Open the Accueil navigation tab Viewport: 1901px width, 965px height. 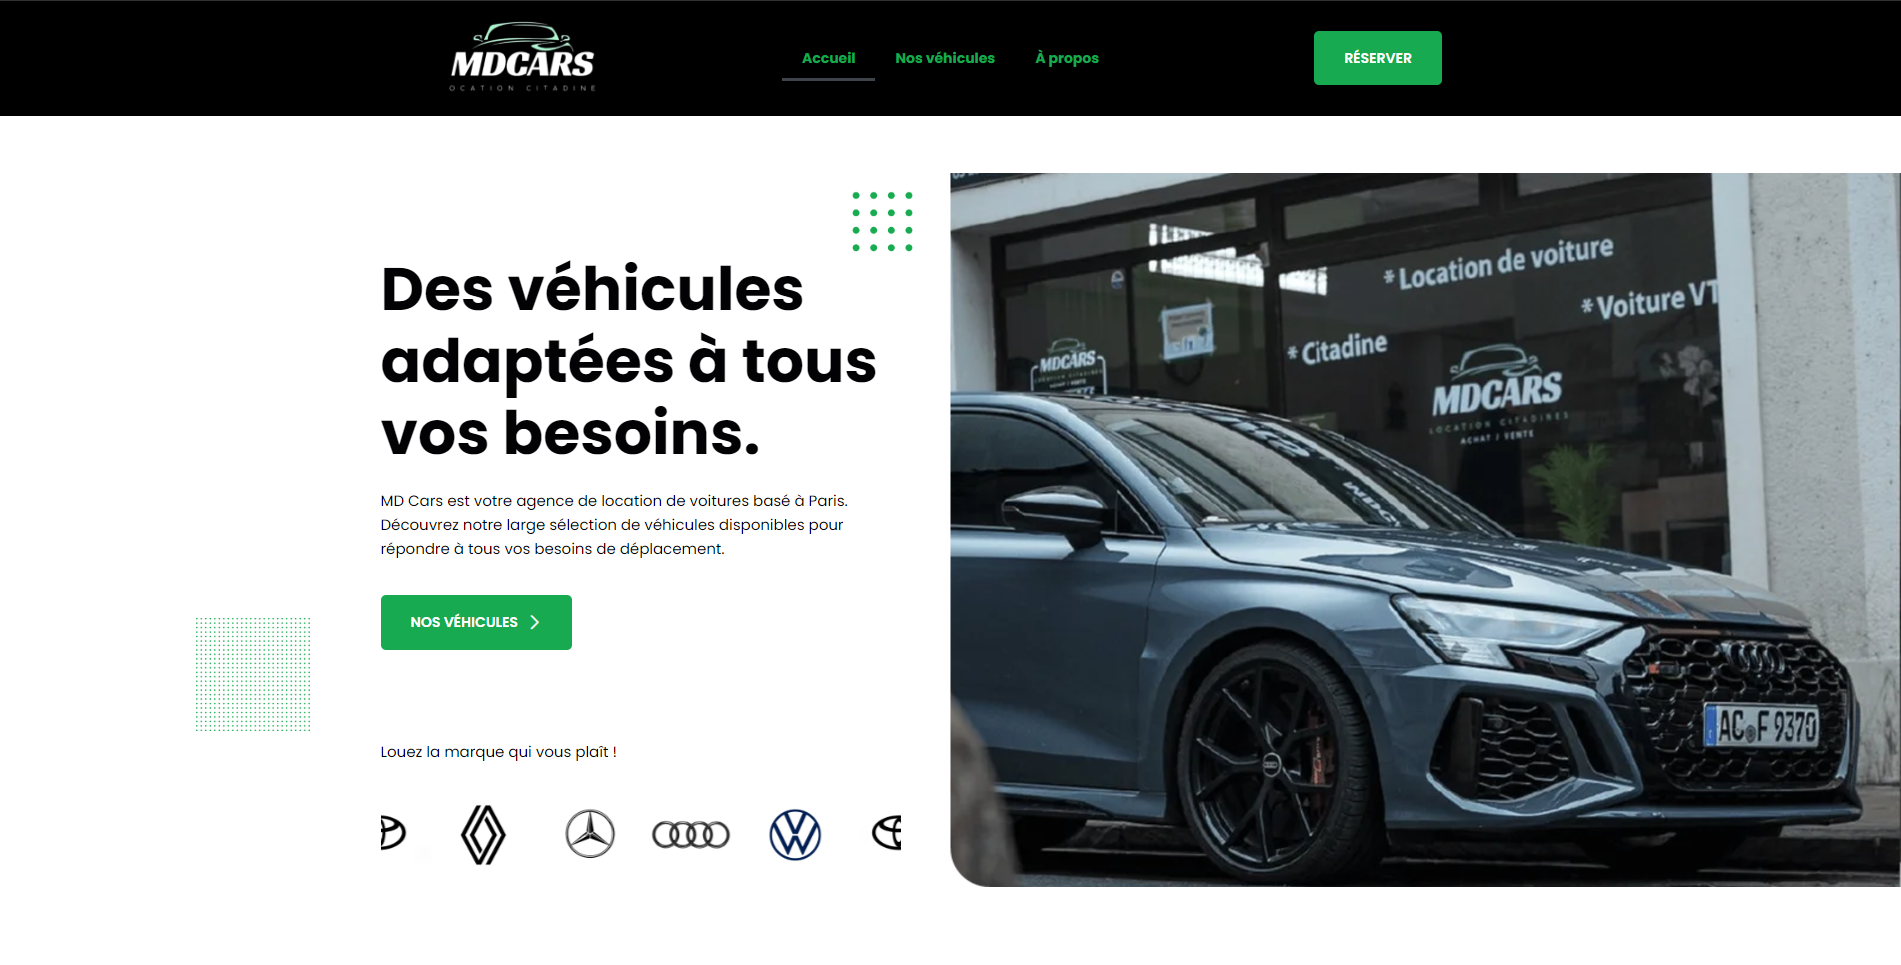828,58
